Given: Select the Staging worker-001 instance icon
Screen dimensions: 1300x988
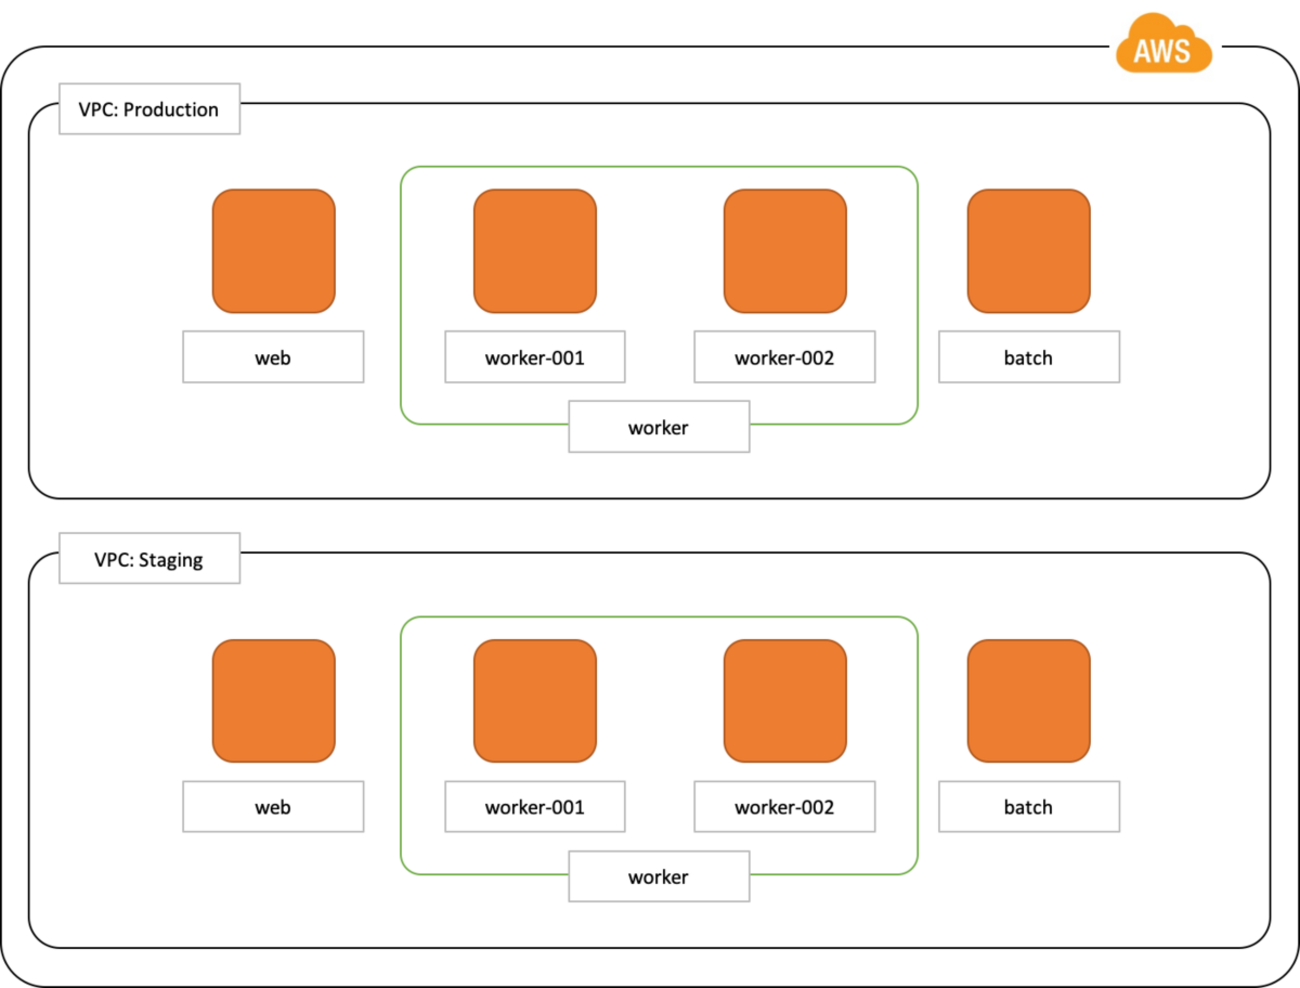Looking at the screenshot, I should click(535, 701).
